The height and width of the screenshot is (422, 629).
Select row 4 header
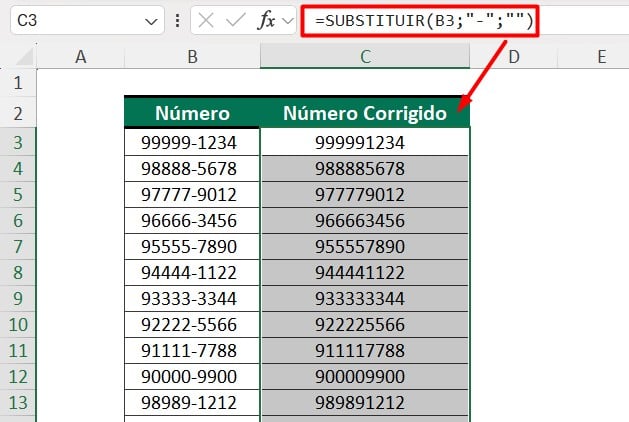pos(18,168)
